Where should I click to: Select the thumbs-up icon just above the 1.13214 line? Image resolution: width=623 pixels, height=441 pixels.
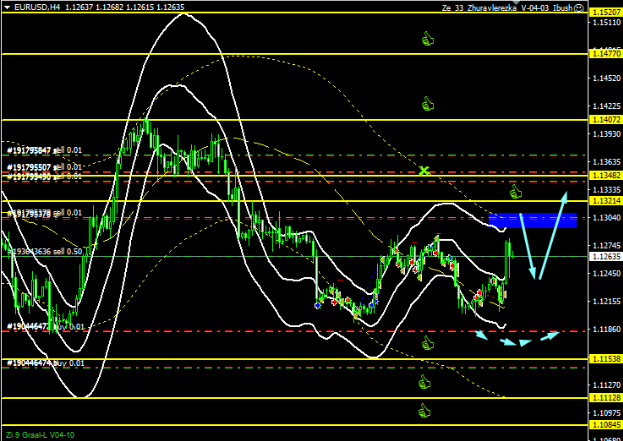[x=516, y=190]
